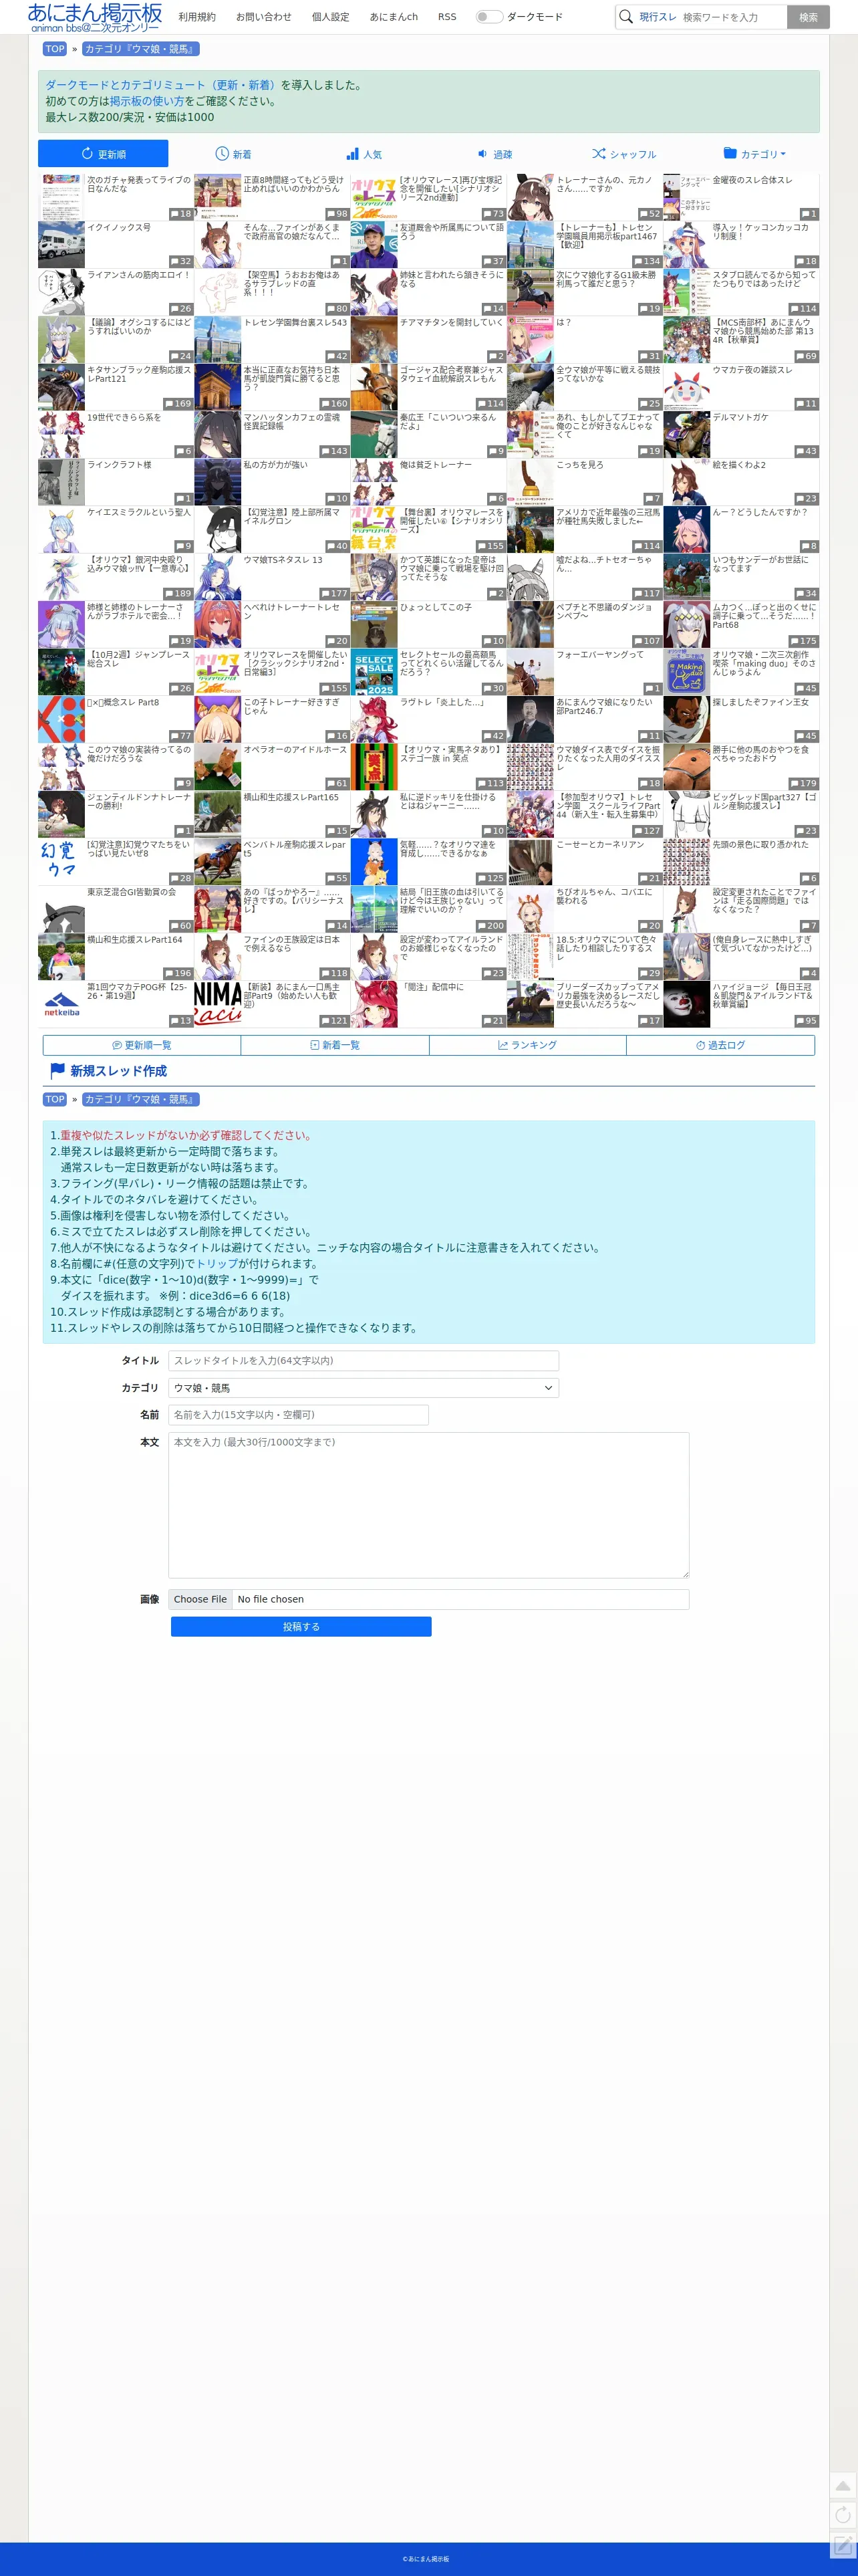Click the magnifier icon in the search box

click(x=626, y=17)
